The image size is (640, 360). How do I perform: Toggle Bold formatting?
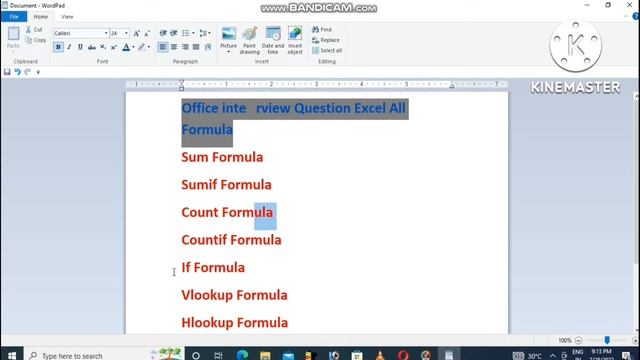point(58,47)
